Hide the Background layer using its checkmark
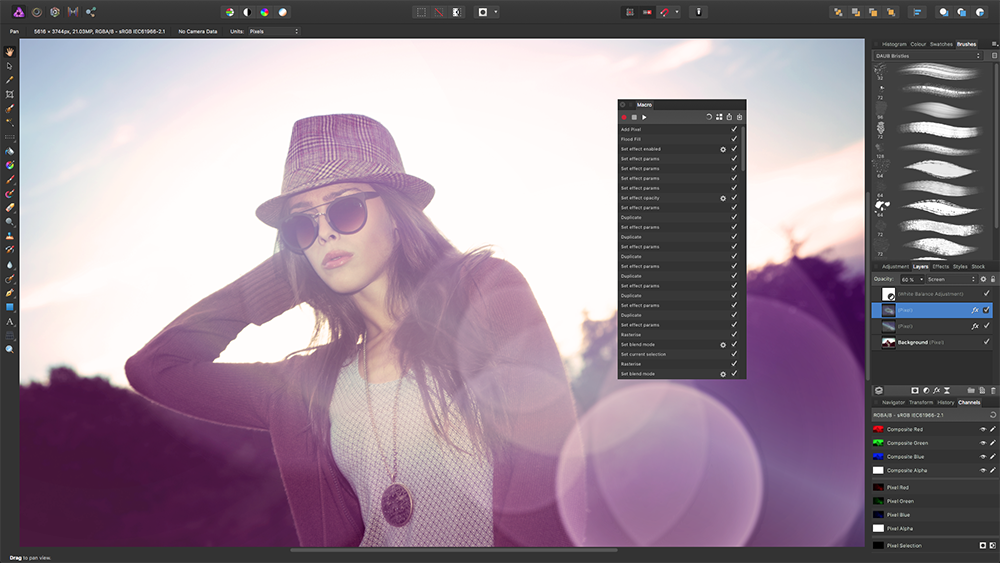1000x563 pixels. [986, 342]
